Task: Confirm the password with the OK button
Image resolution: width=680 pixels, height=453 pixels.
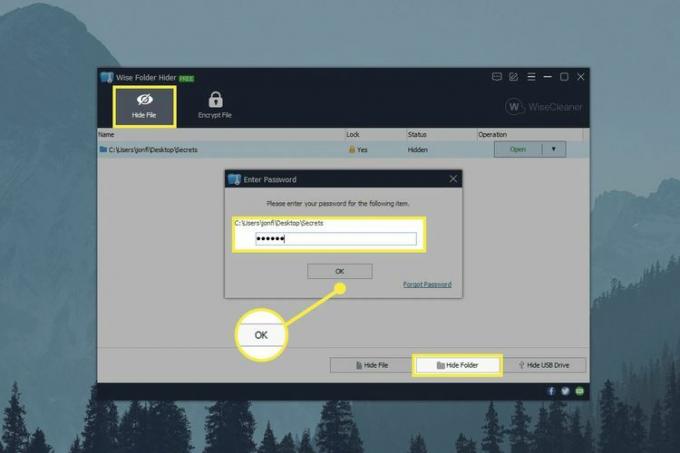Action: pos(340,271)
